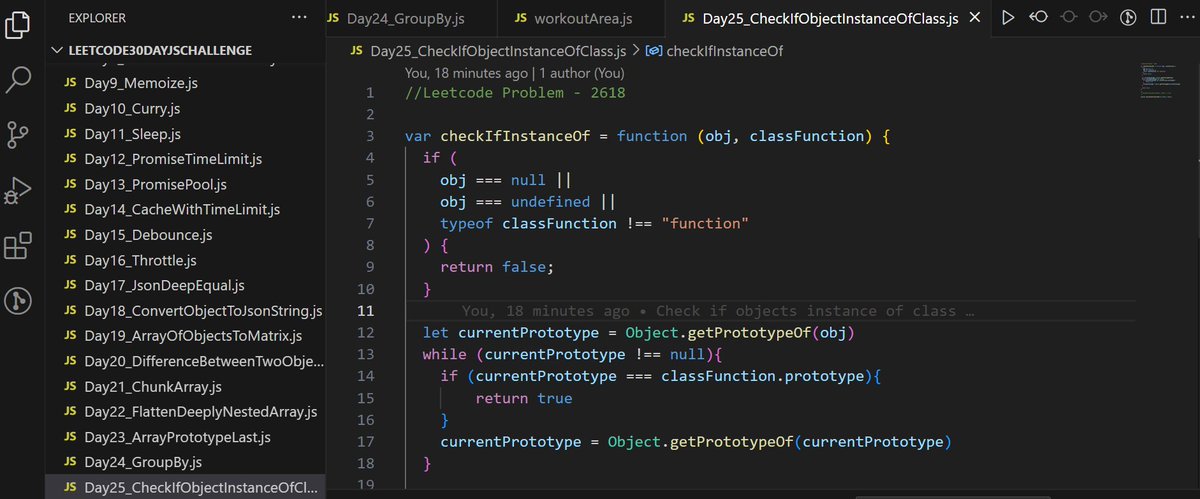1200x499 pixels.
Task: Open the Run and Debug view
Action: [19, 189]
